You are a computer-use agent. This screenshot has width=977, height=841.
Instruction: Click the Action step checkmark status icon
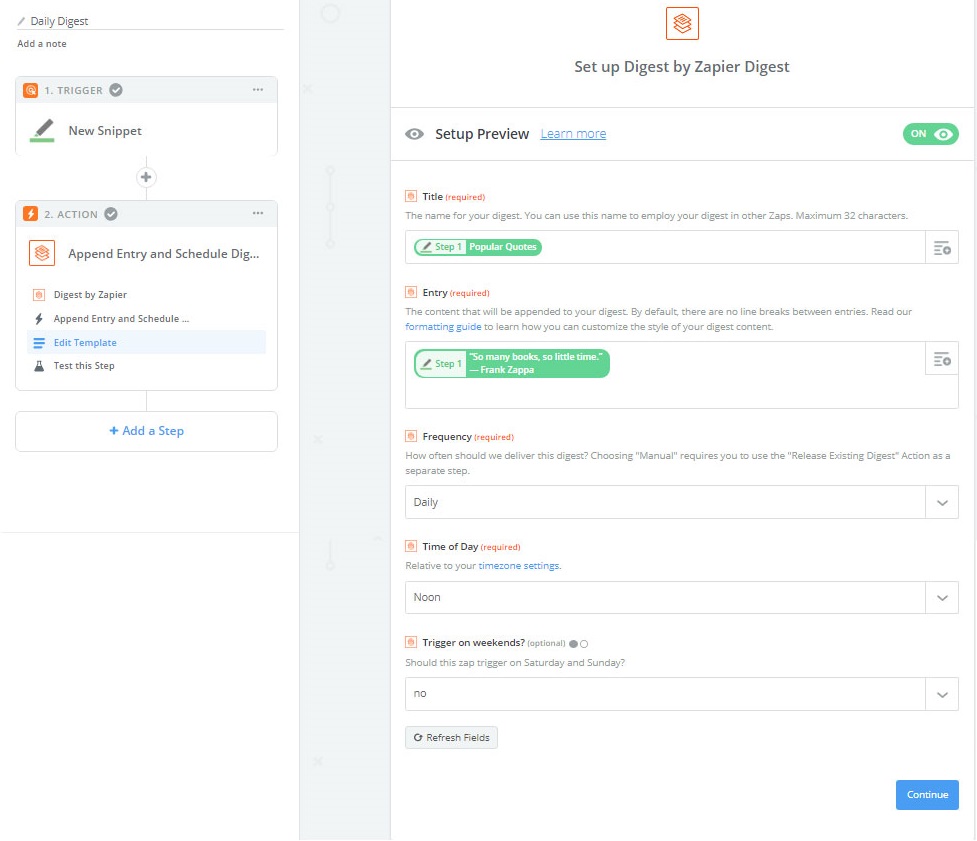point(111,214)
